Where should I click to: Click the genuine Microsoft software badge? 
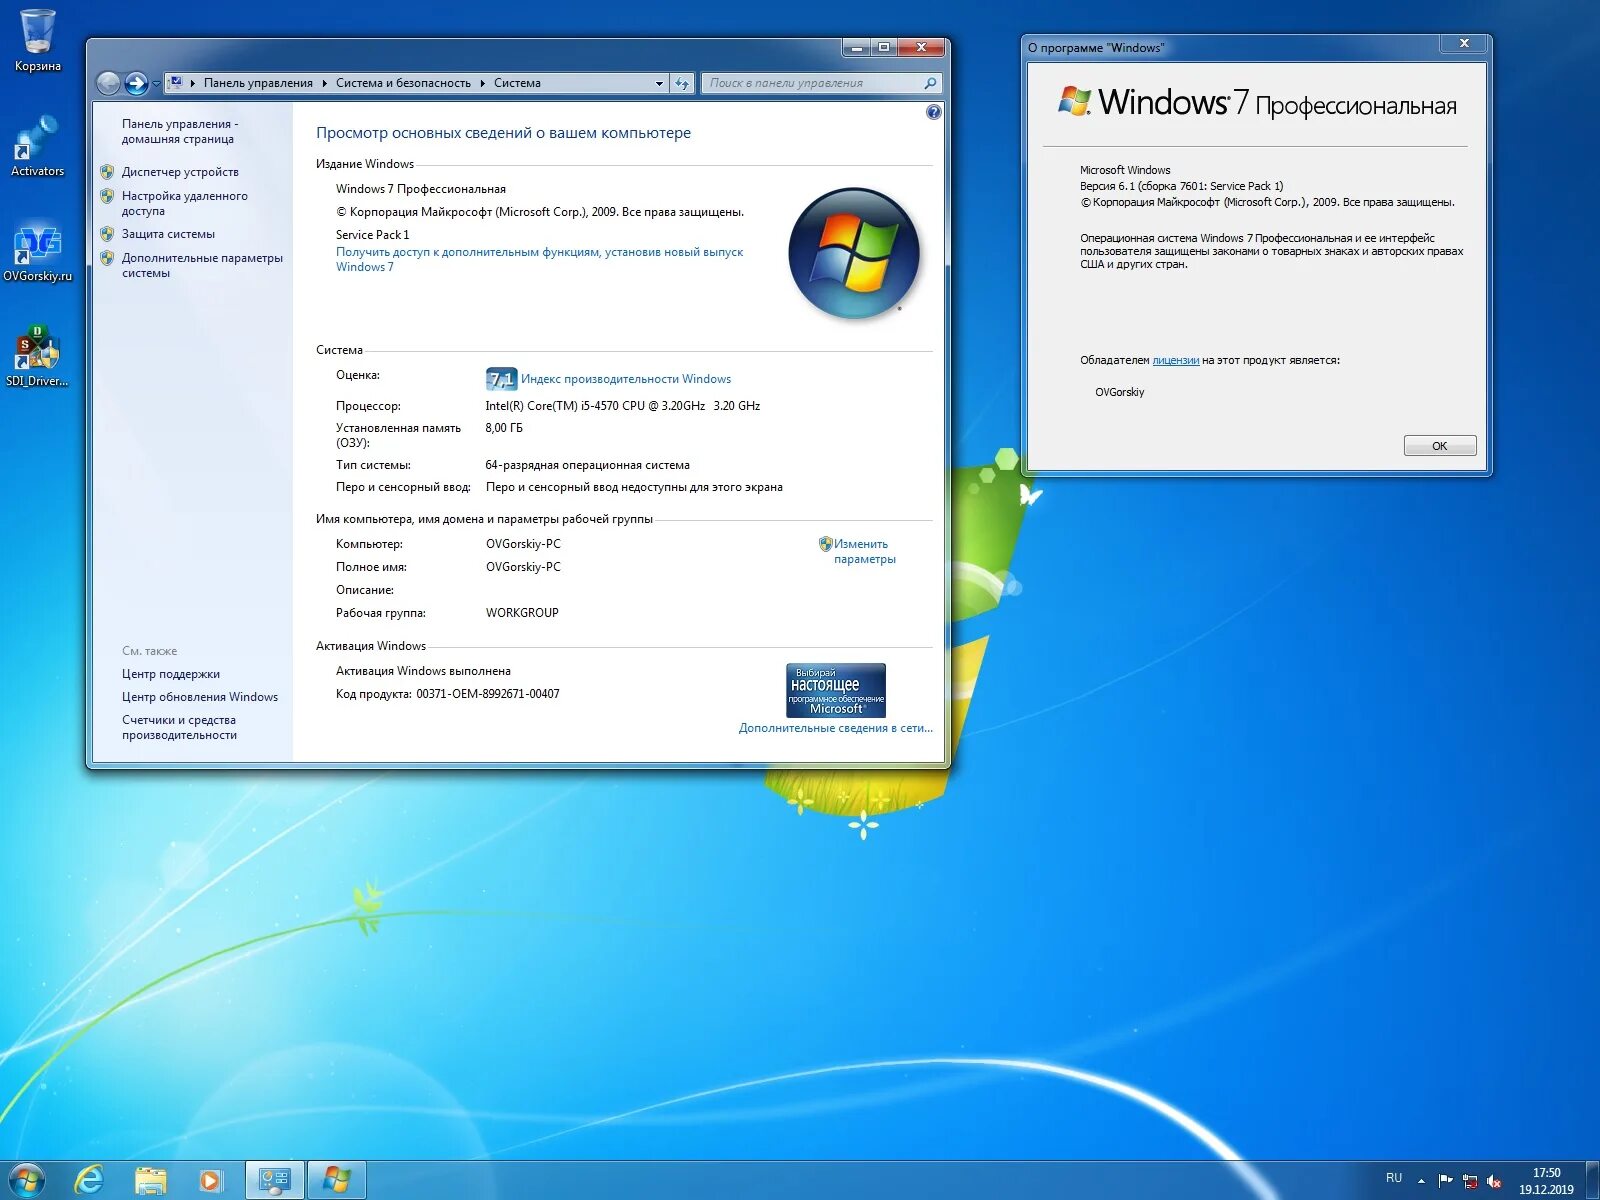(x=836, y=690)
